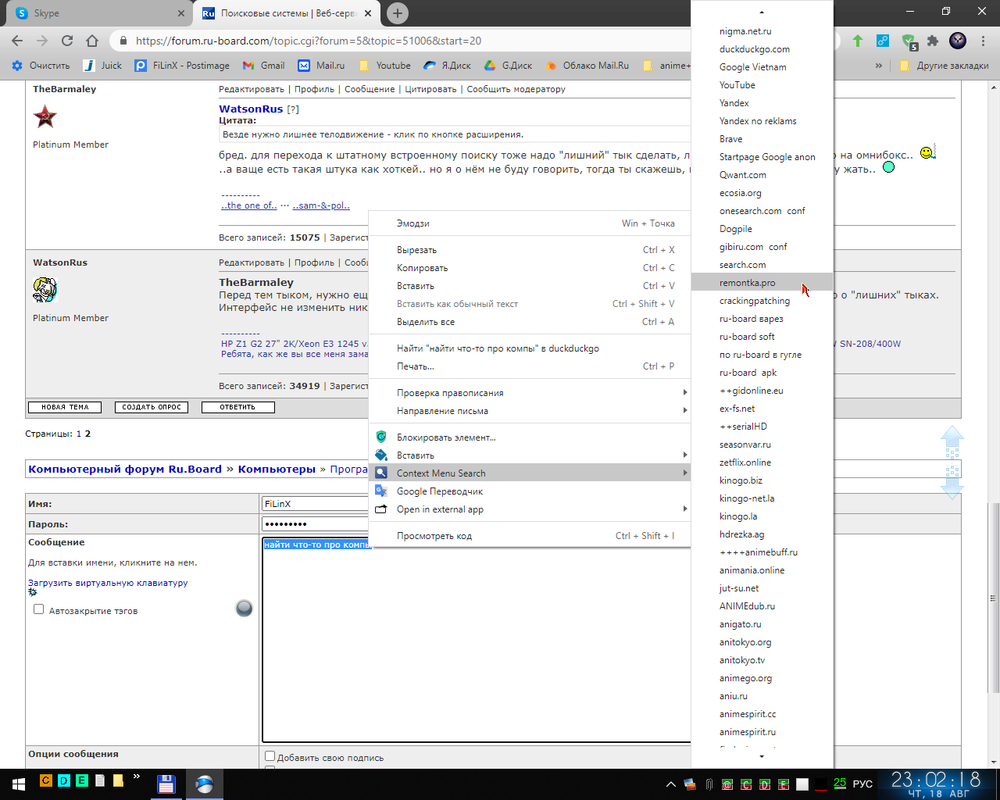Open the AdGuard shield extension
The height and width of the screenshot is (800, 1000).
pyautogui.click(x=909, y=41)
